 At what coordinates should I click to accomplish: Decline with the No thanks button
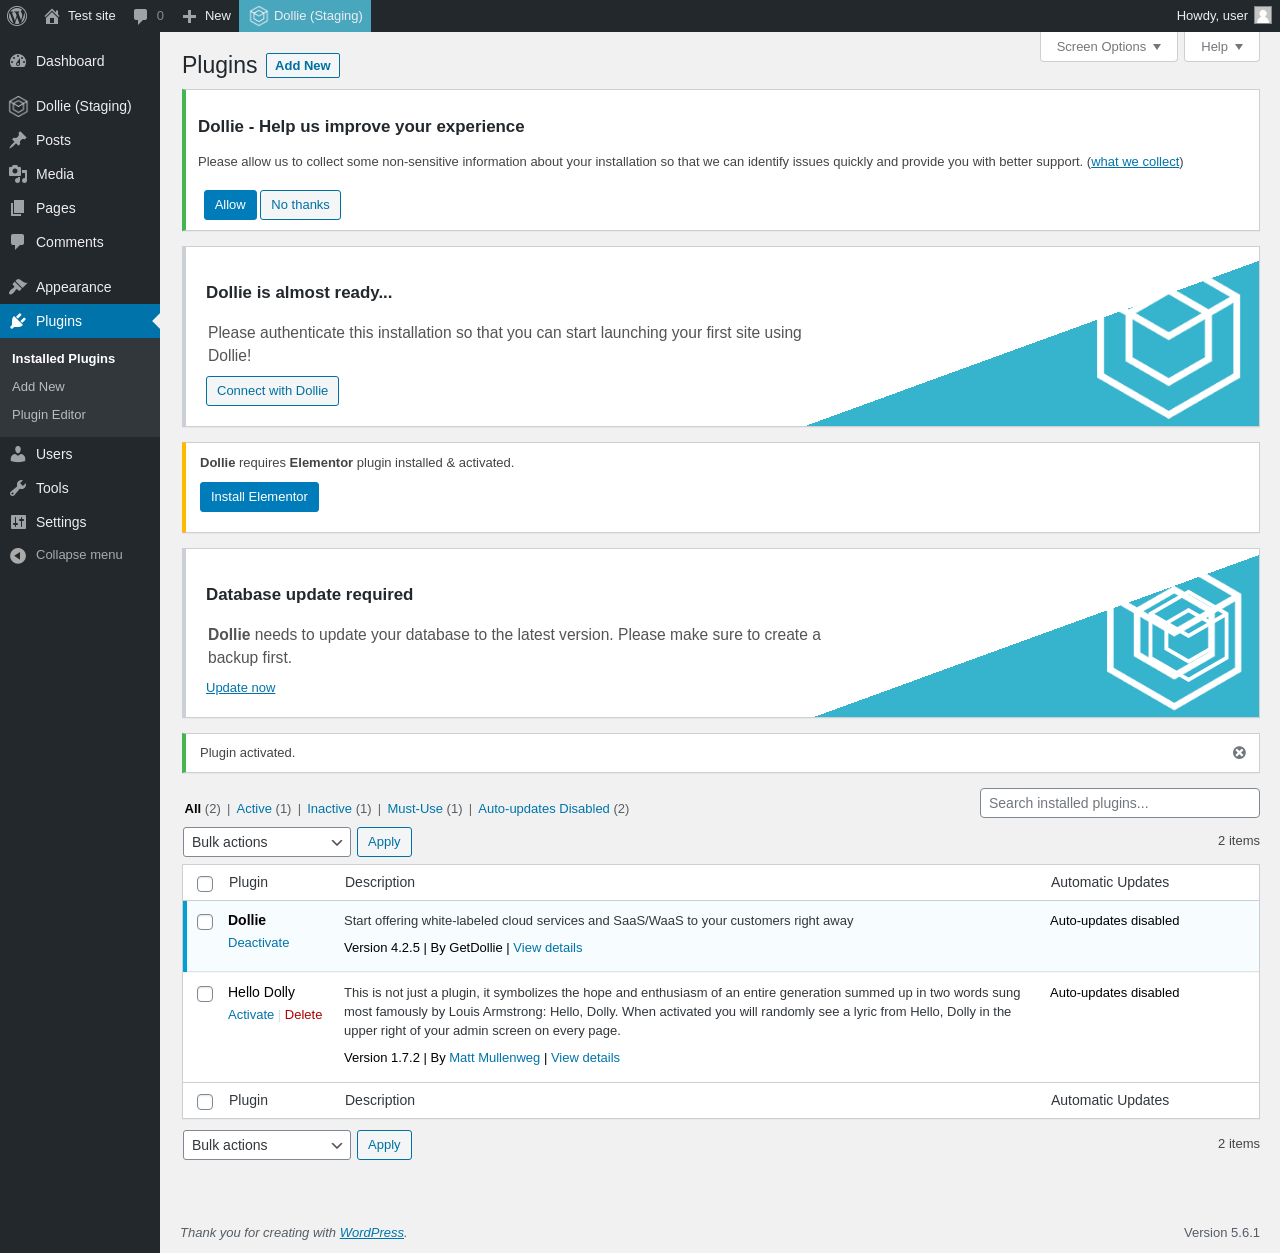click(300, 205)
